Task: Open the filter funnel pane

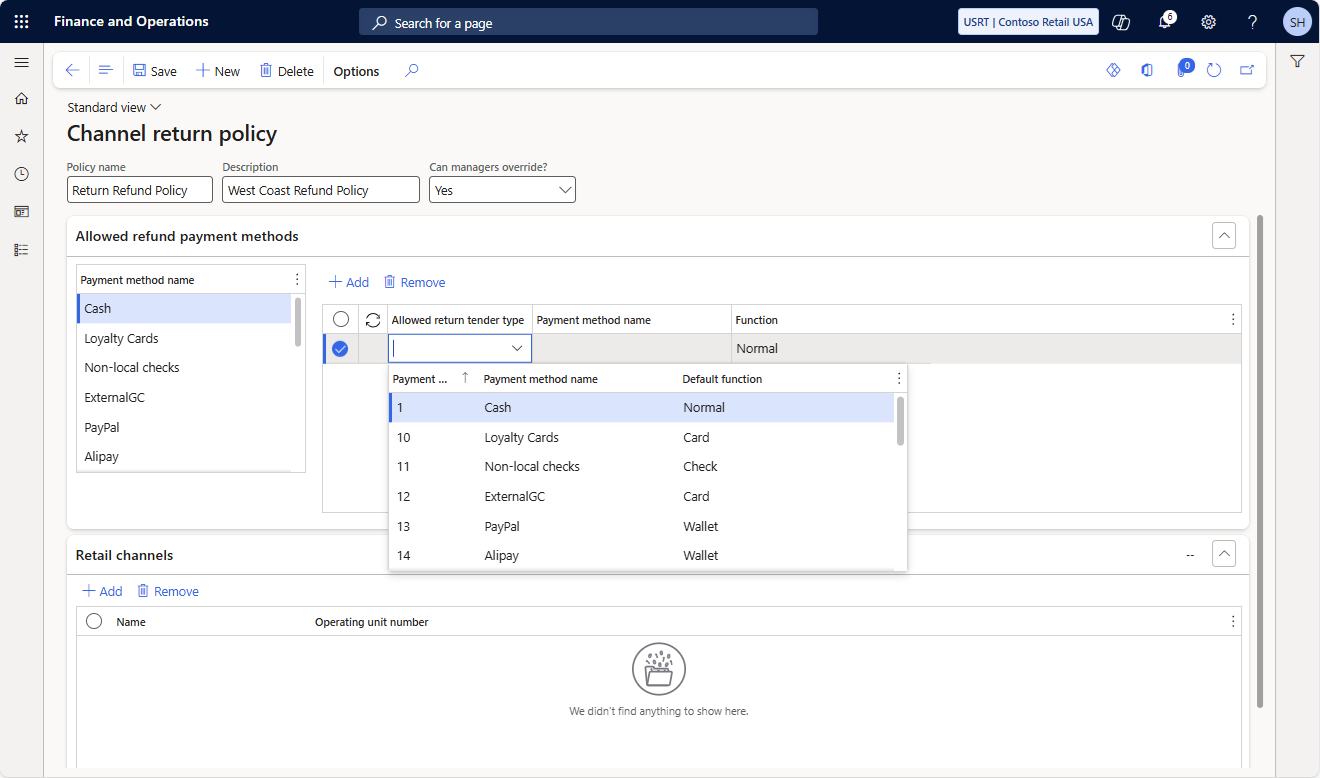Action: 1297,61
